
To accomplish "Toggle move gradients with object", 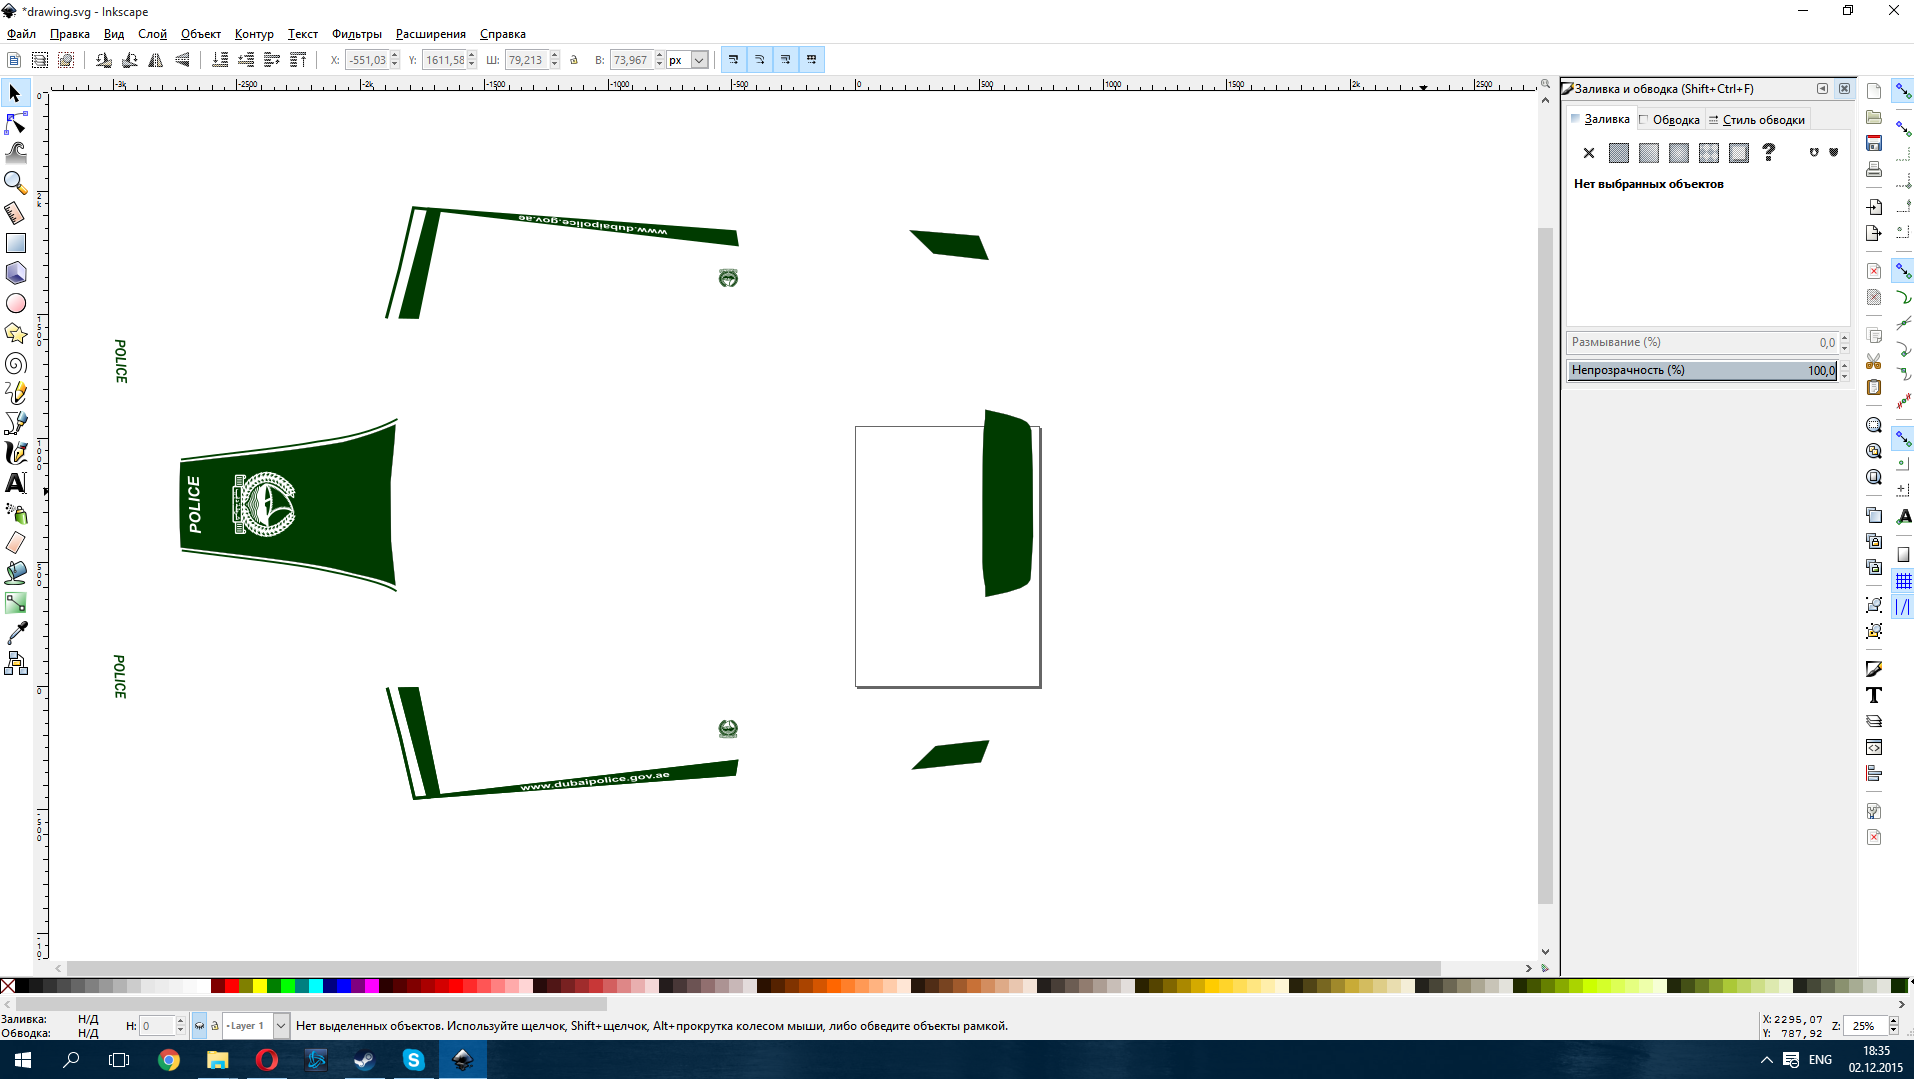I will coord(786,60).
